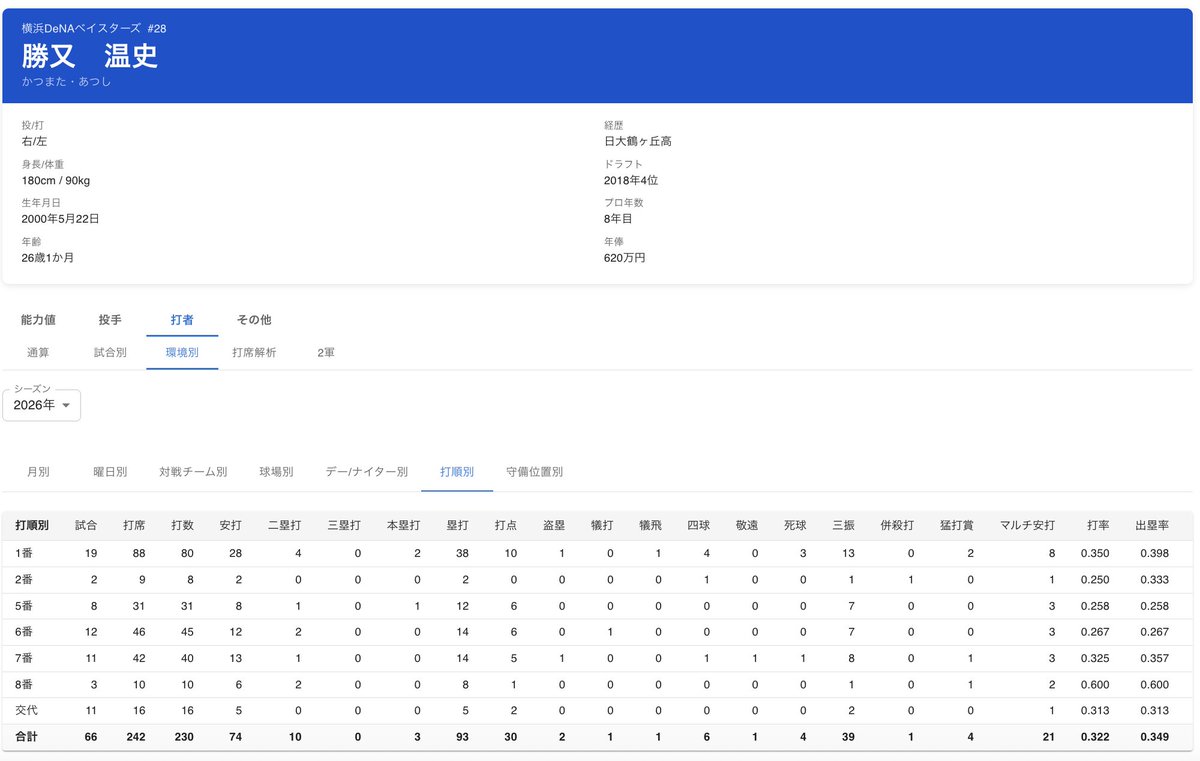
Task: Open the デー/ナイター別 tab
Action: pyautogui.click(x=367, y=472)
